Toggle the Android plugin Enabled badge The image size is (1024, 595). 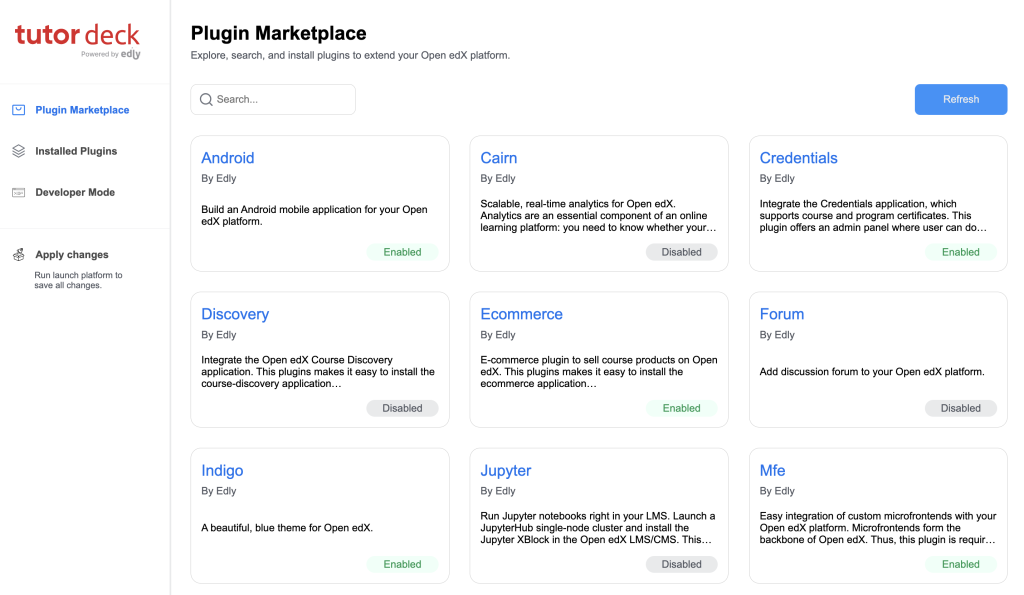[402, 252]
